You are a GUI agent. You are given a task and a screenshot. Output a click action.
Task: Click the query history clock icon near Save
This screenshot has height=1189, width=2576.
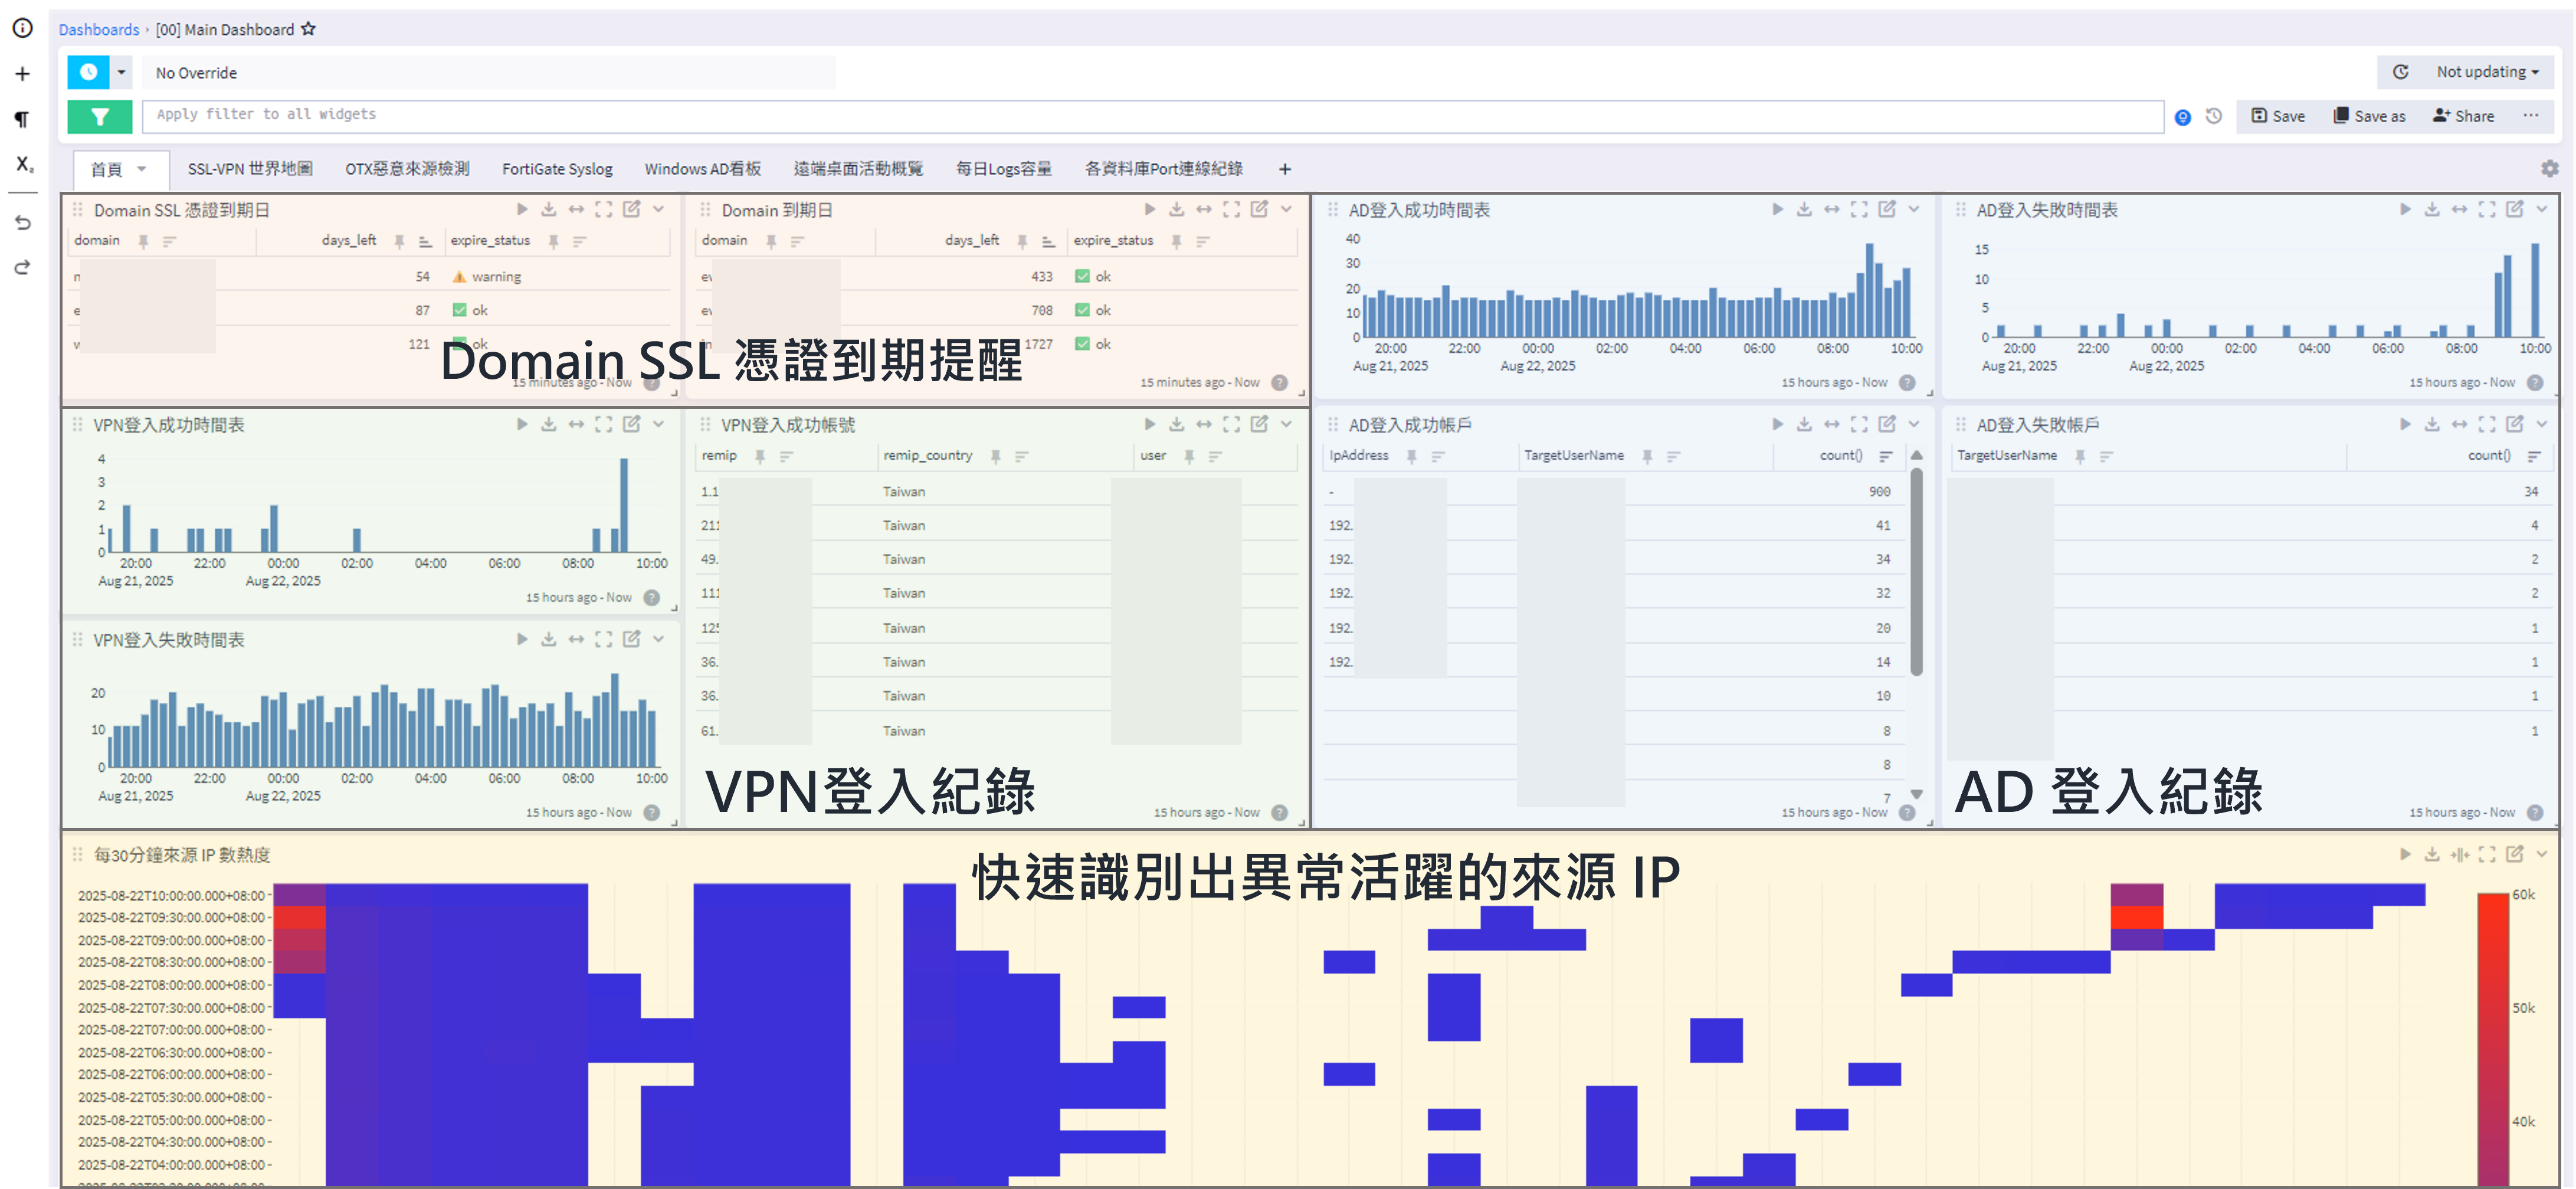(x=2214, y=116)
